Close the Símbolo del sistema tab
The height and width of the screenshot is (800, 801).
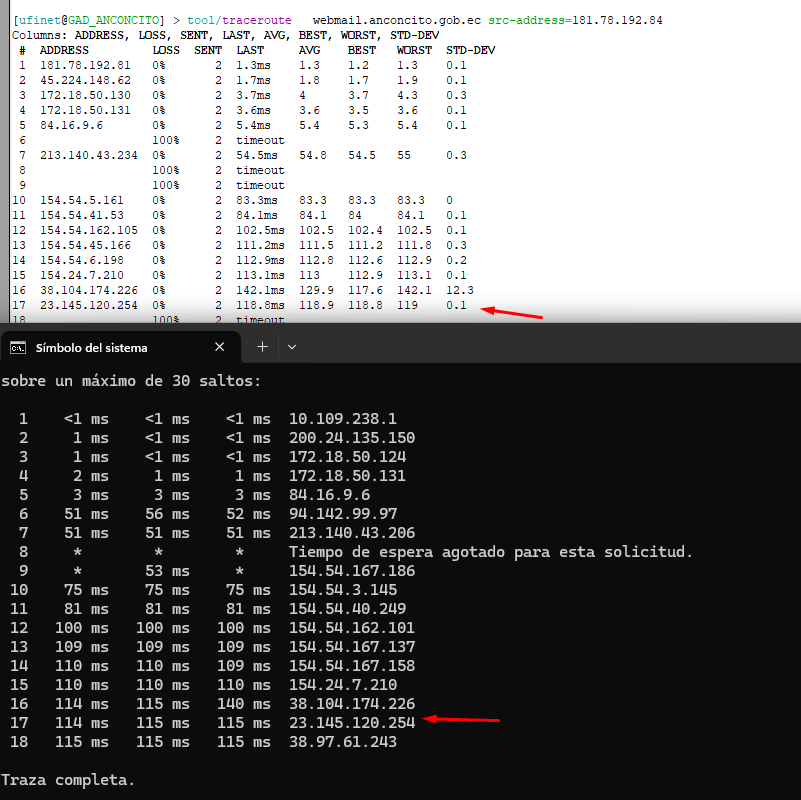coord(220,347)
